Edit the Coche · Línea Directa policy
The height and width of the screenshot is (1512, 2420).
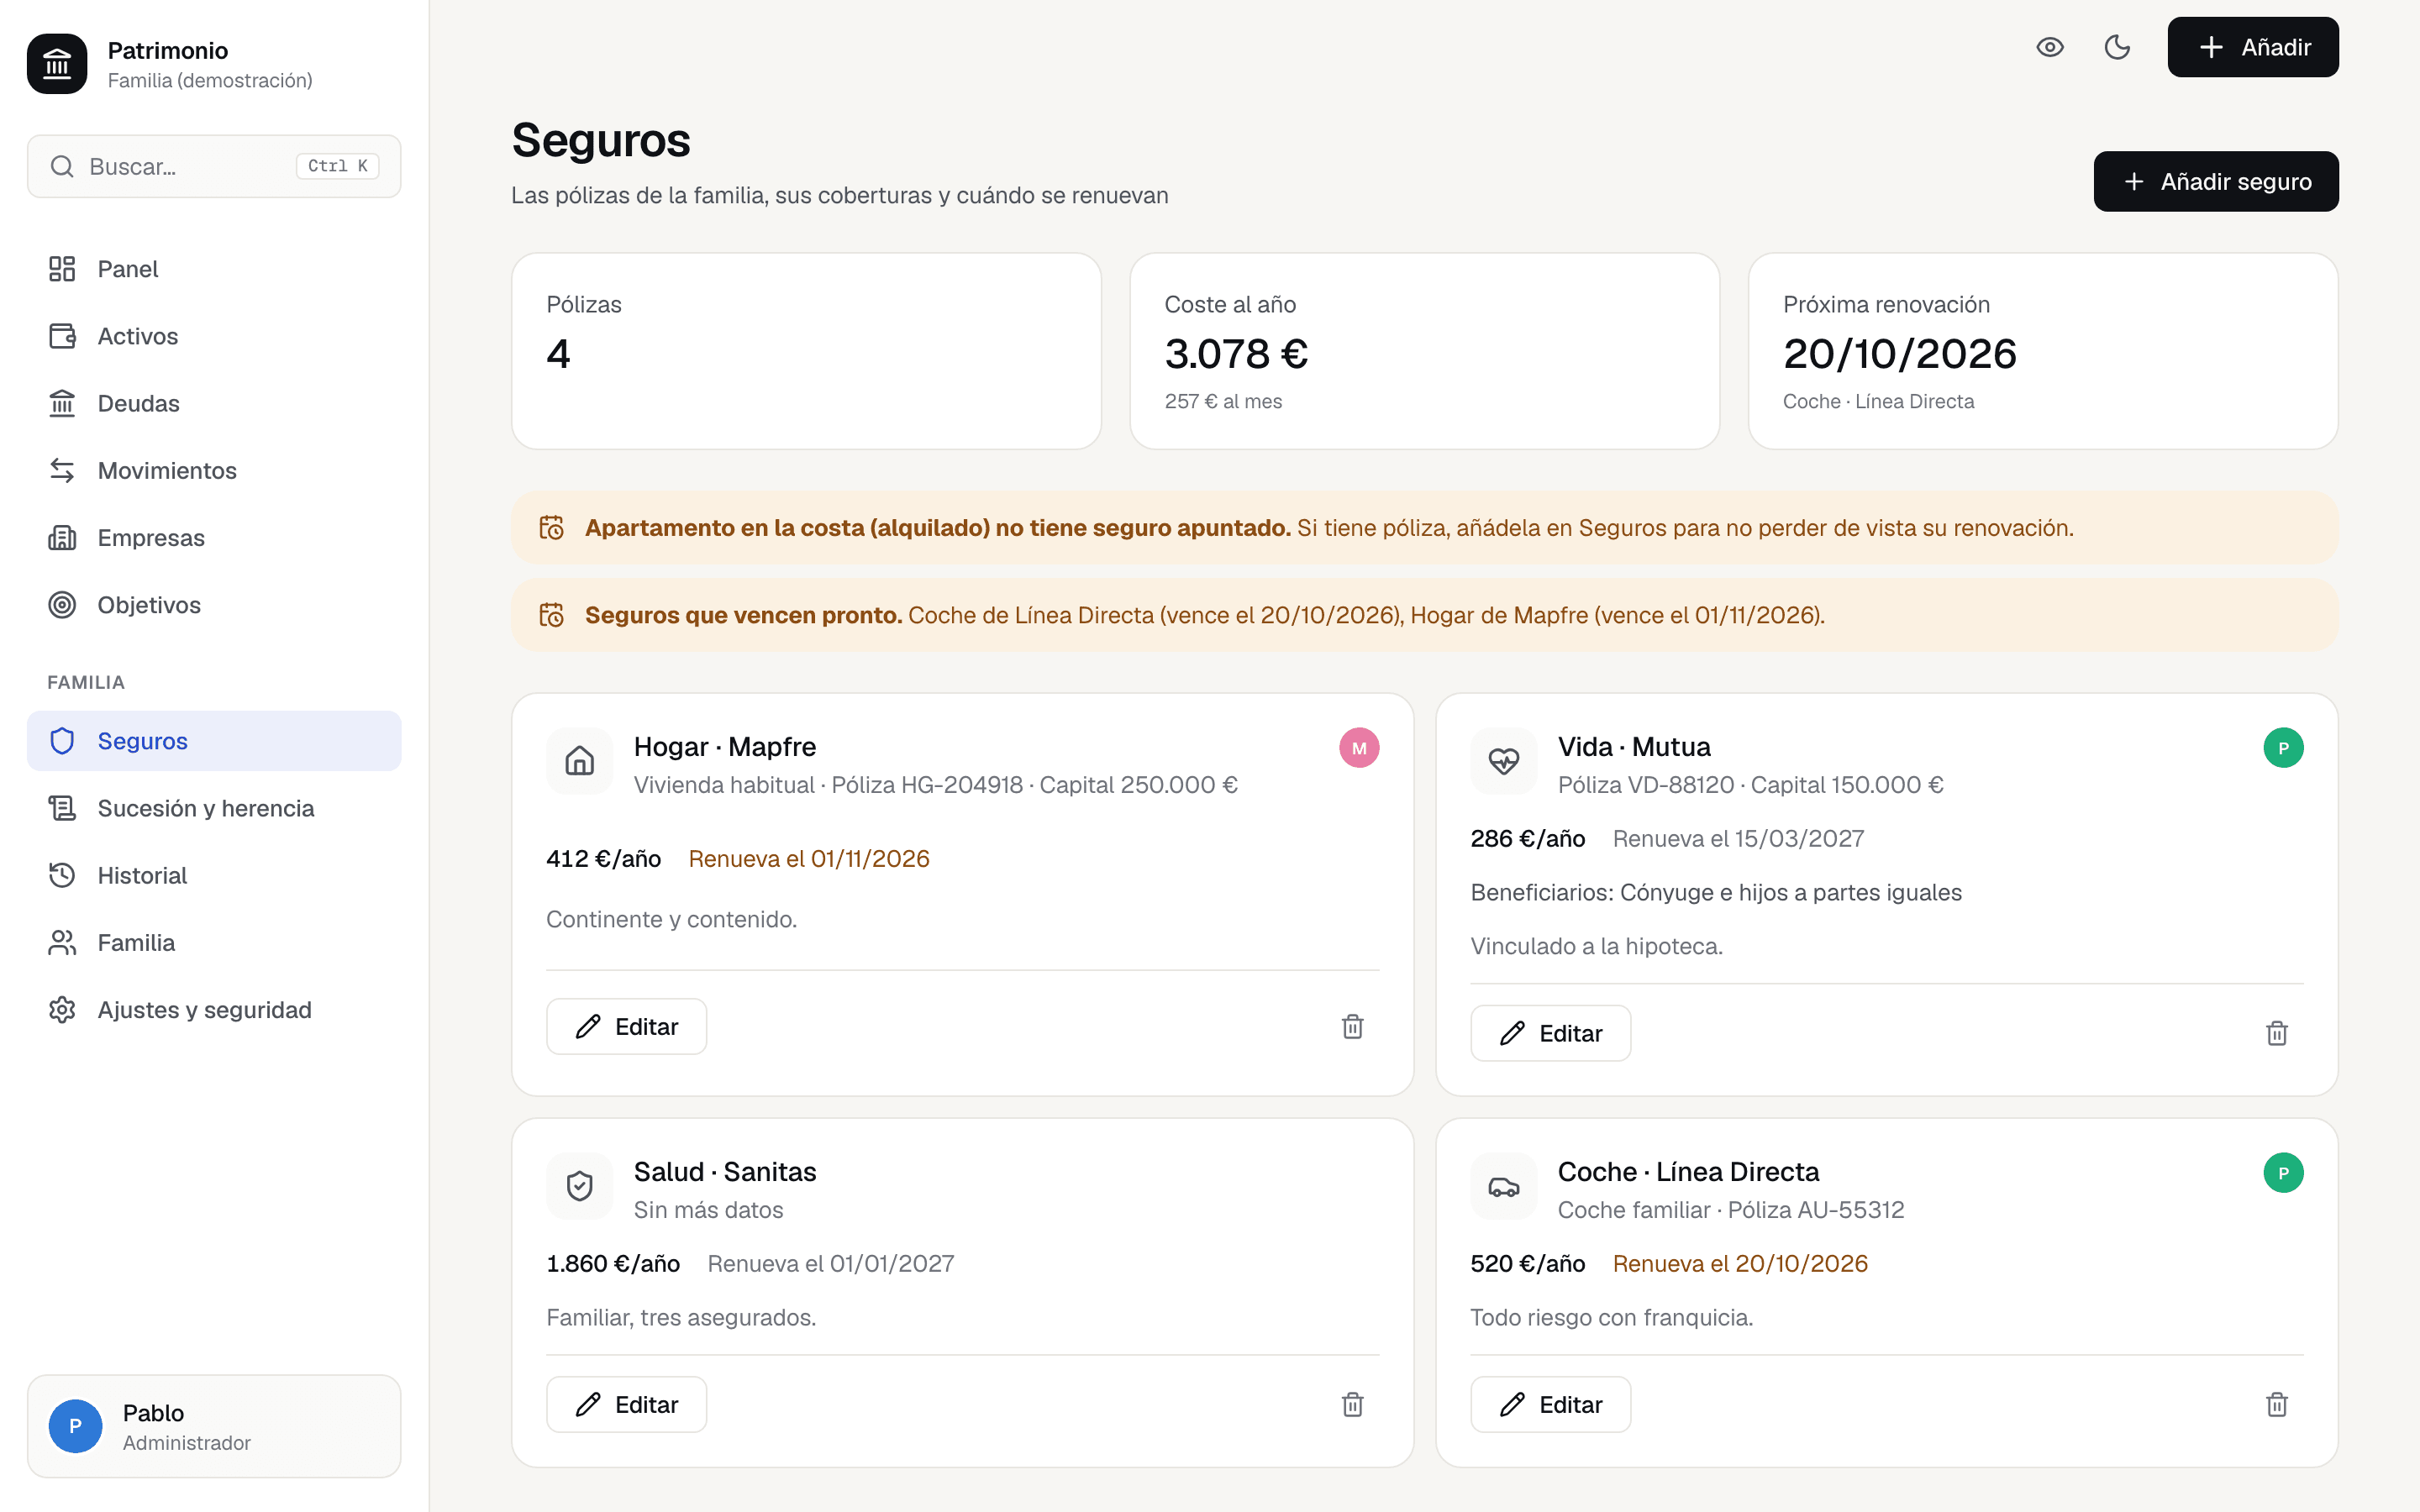tap(1550, 1405)
